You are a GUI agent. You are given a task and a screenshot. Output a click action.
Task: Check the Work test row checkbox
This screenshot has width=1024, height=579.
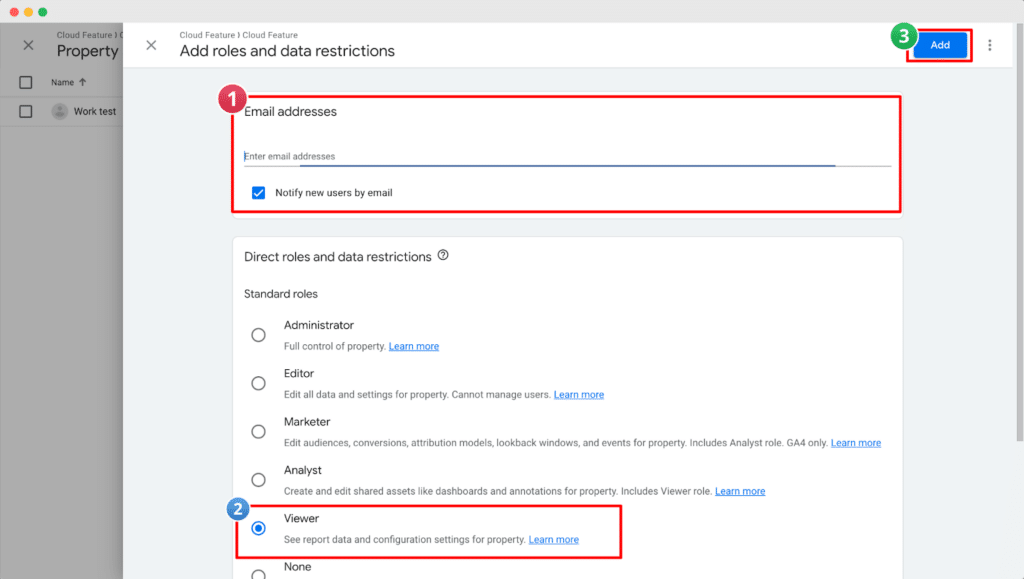tap(25, 111)
